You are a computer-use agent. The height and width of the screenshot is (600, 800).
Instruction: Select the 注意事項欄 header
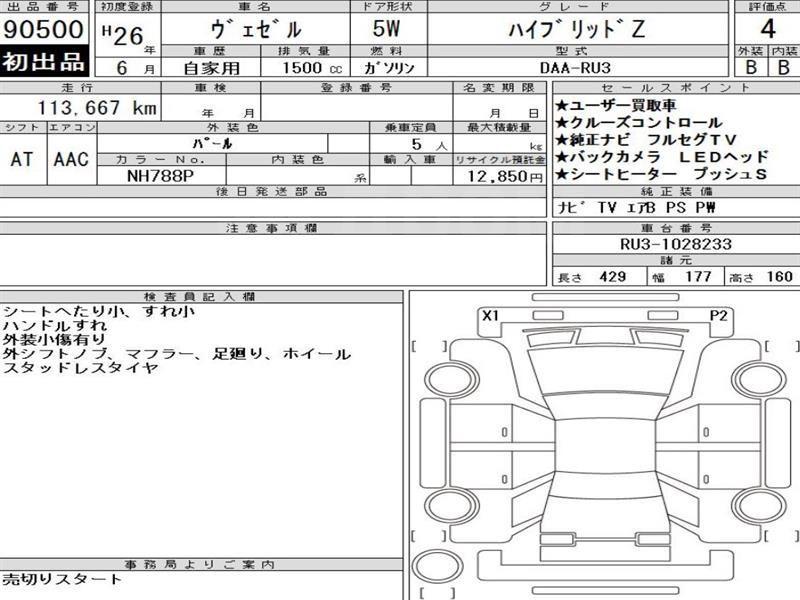point(271,228)
